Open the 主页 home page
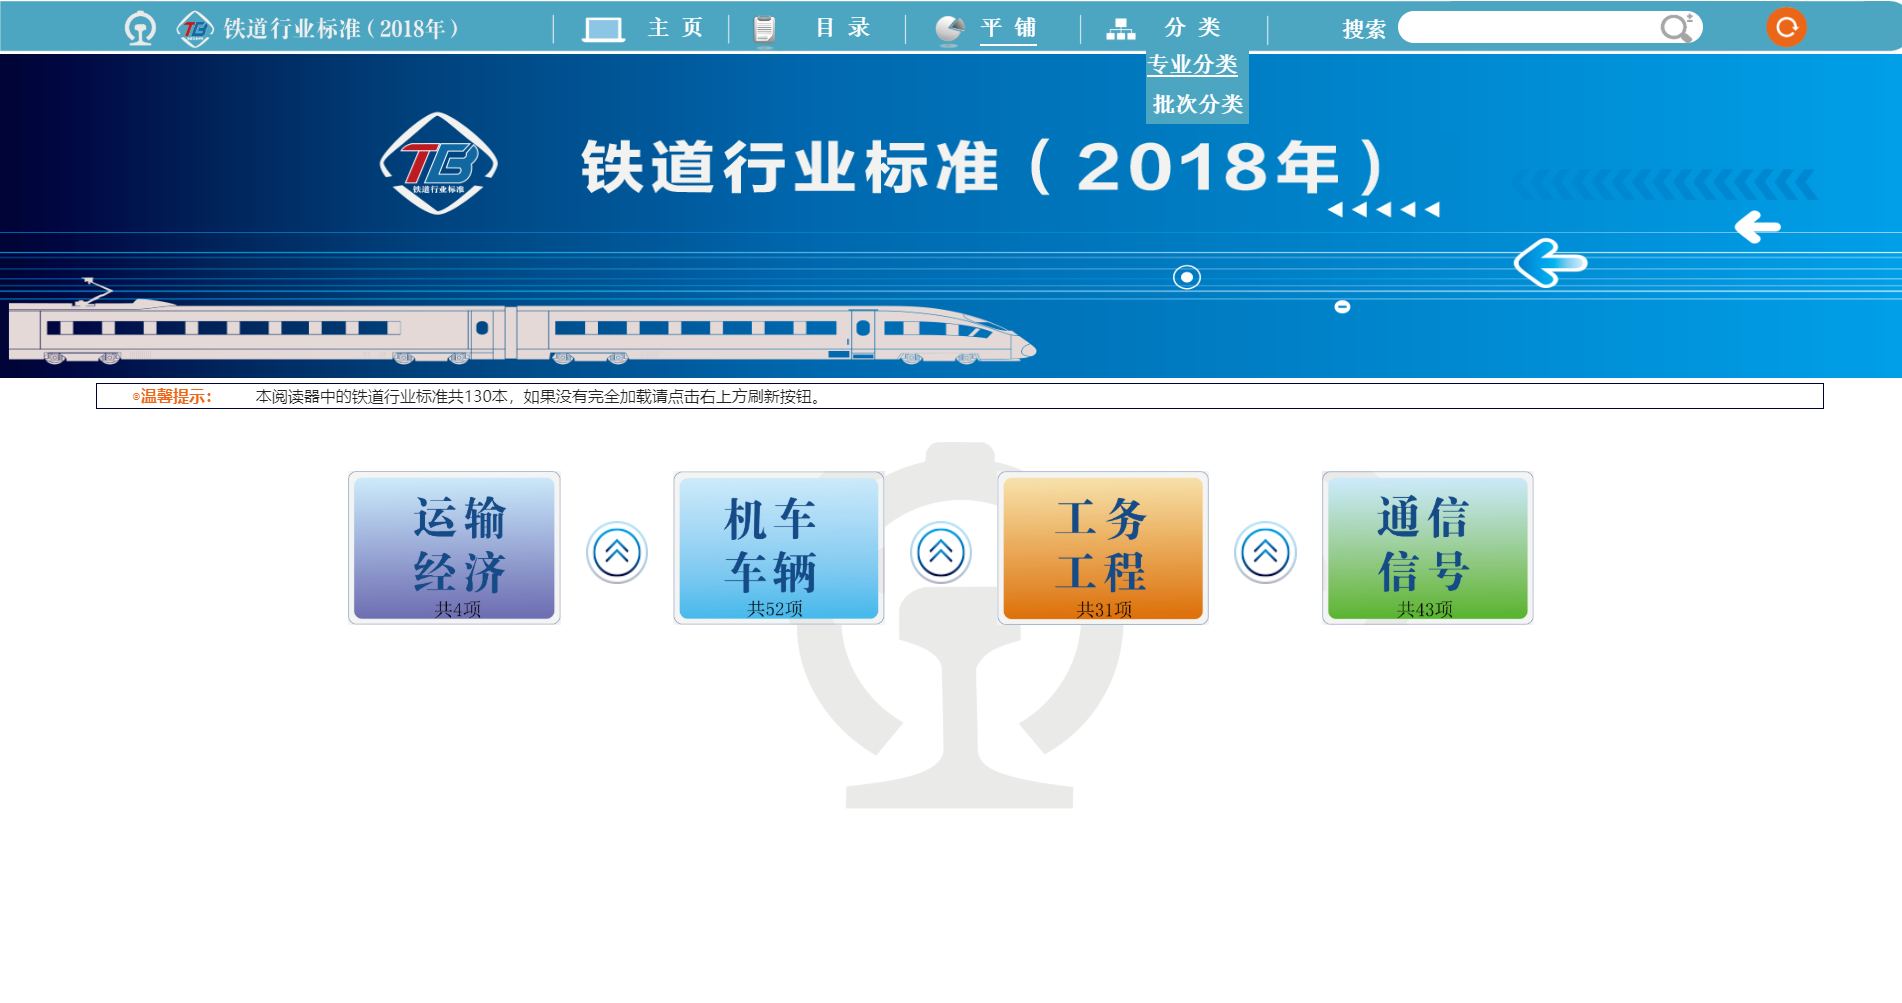 [675, 28]
